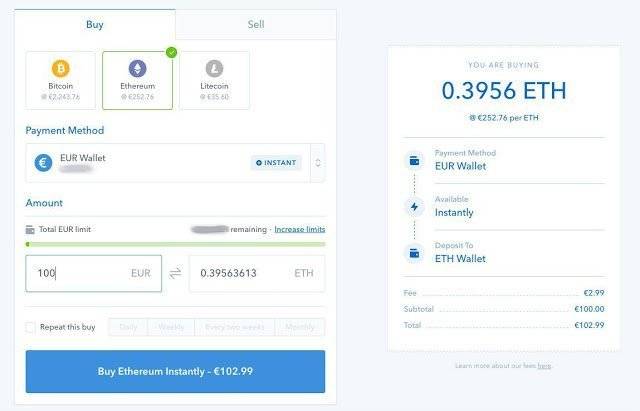Viewport: 640px width, 411px height.
Task: Click the €252.76 per ETH rate text
Action: pos(504,118)
